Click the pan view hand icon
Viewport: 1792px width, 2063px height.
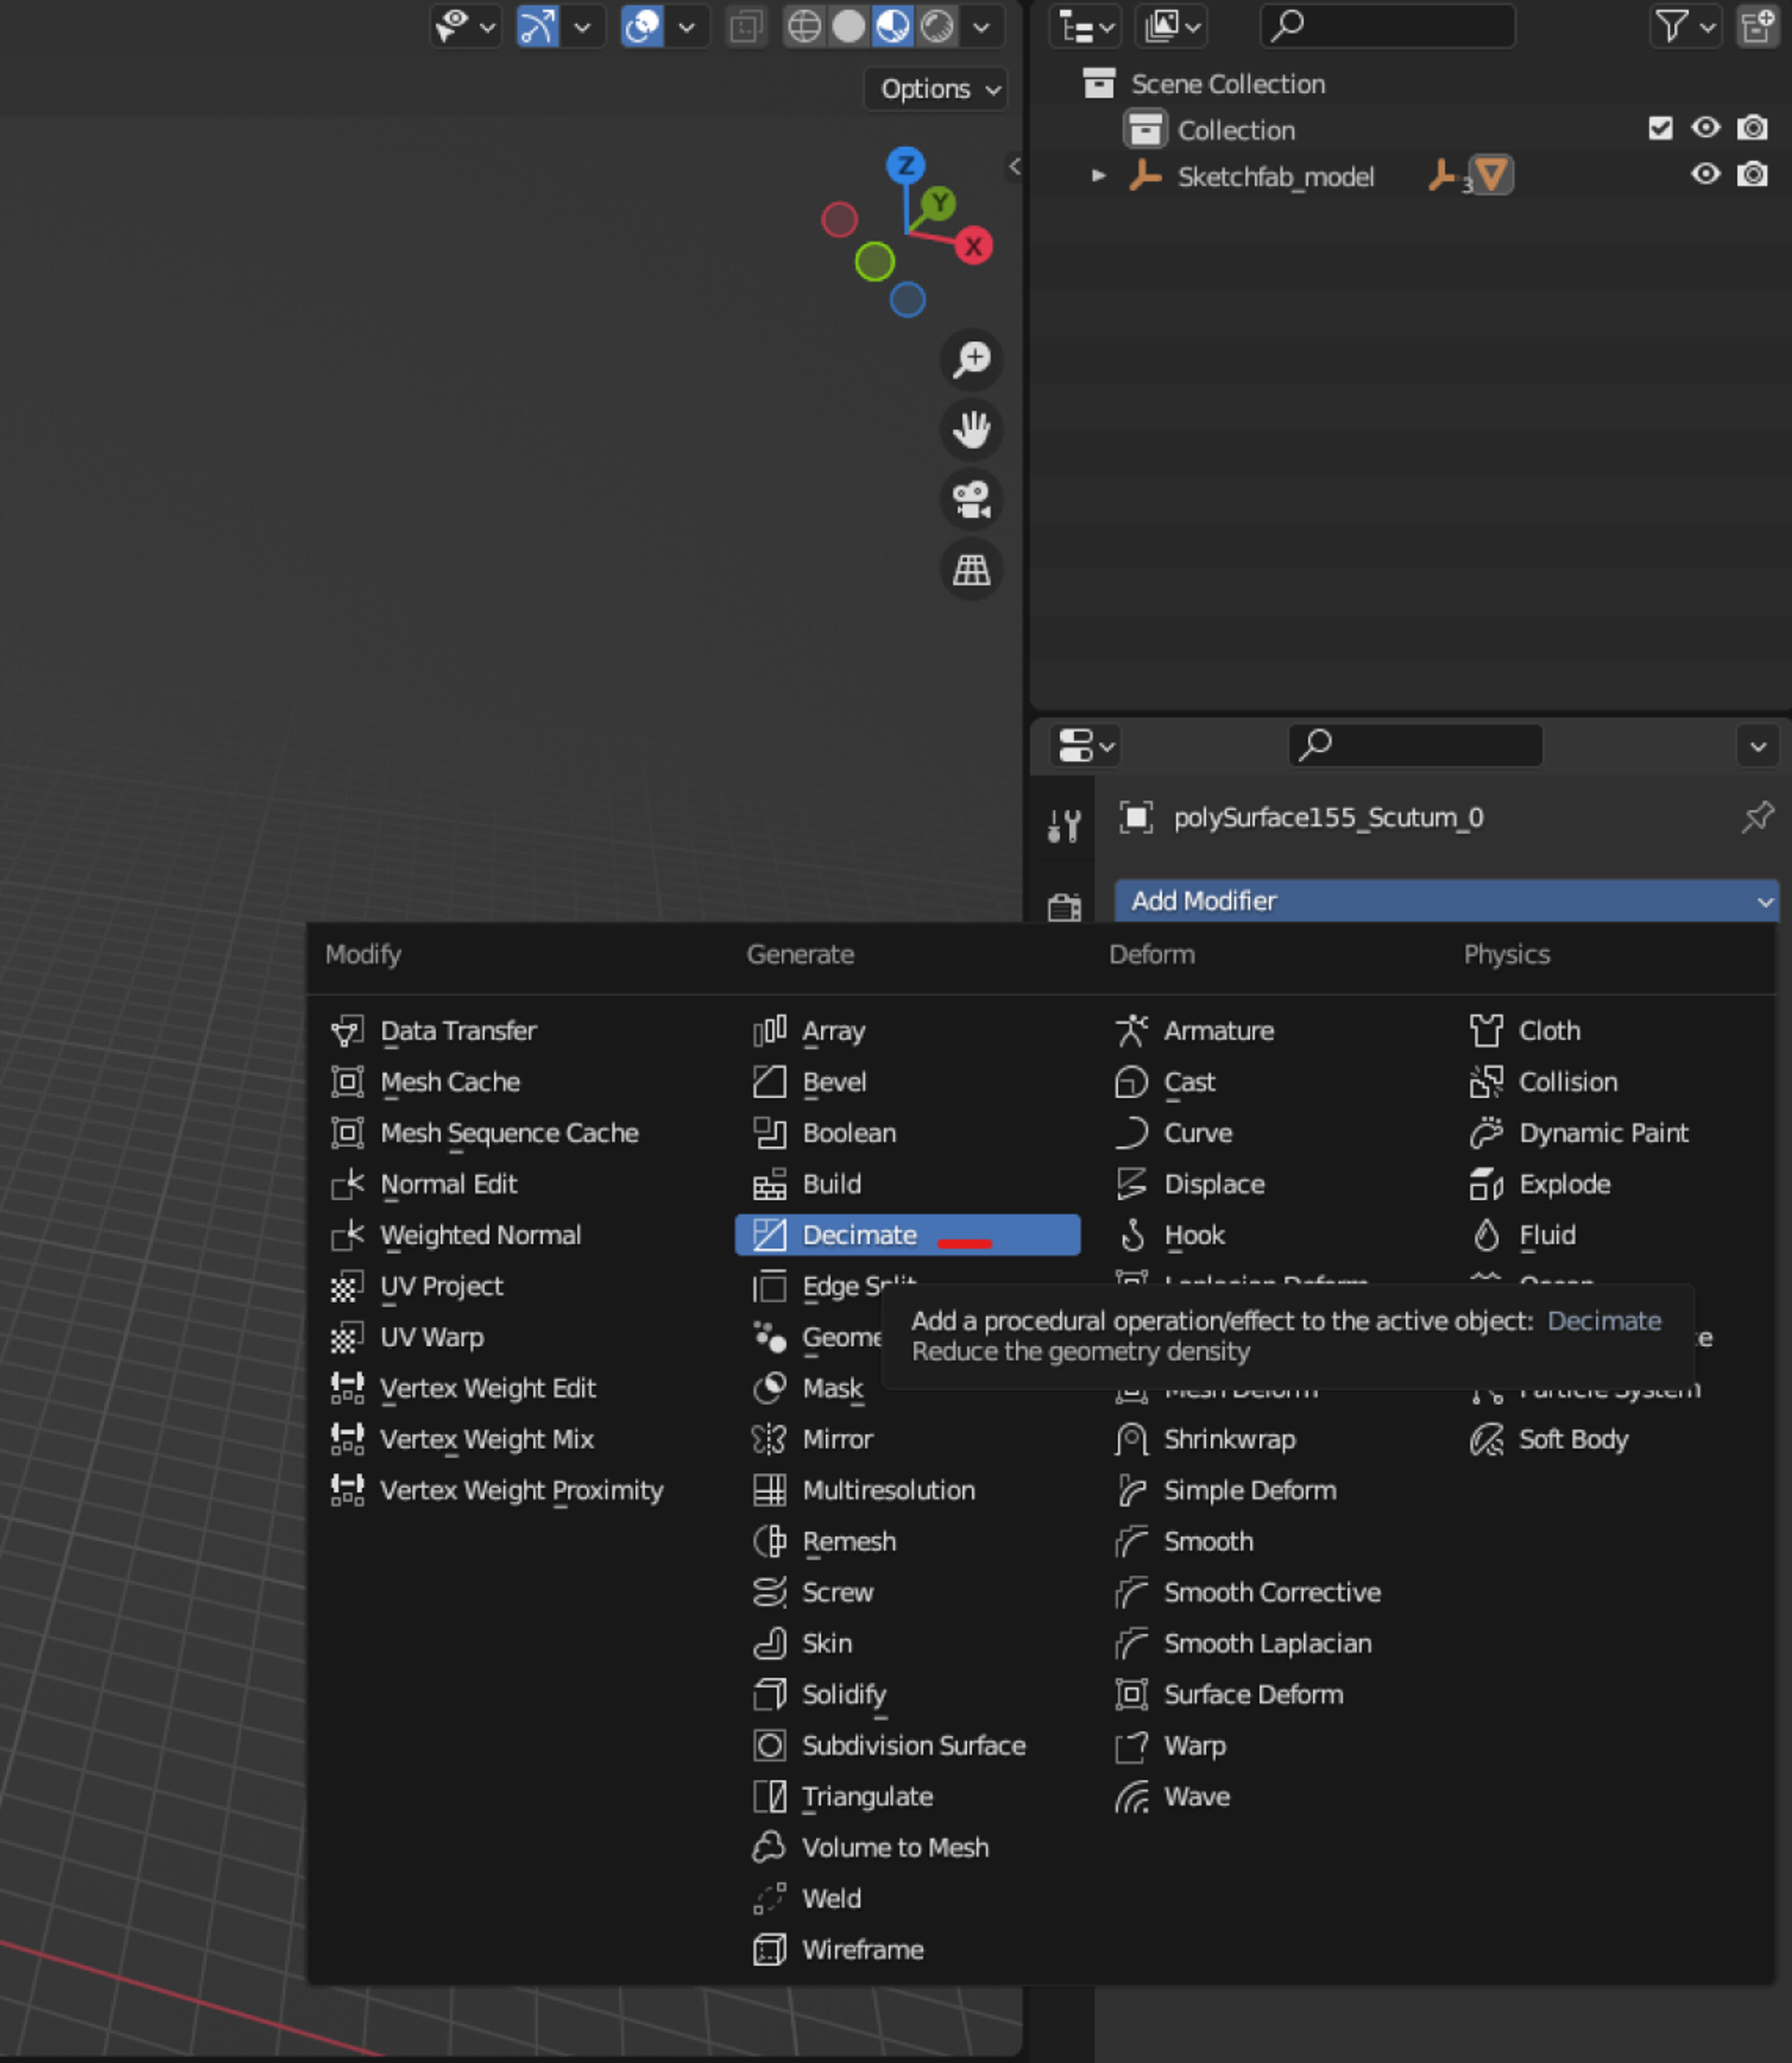[x=971, y=429]
